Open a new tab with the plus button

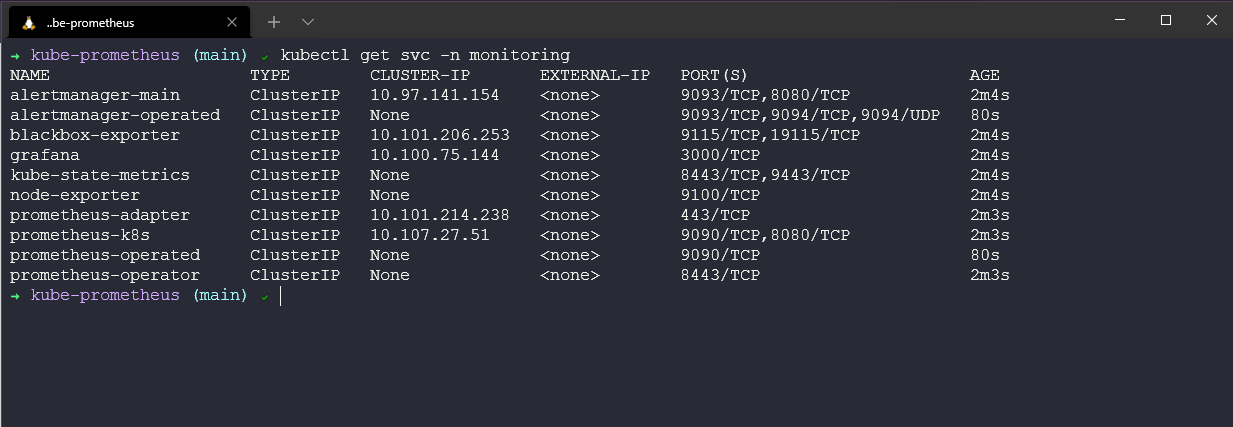click(274, 21)
